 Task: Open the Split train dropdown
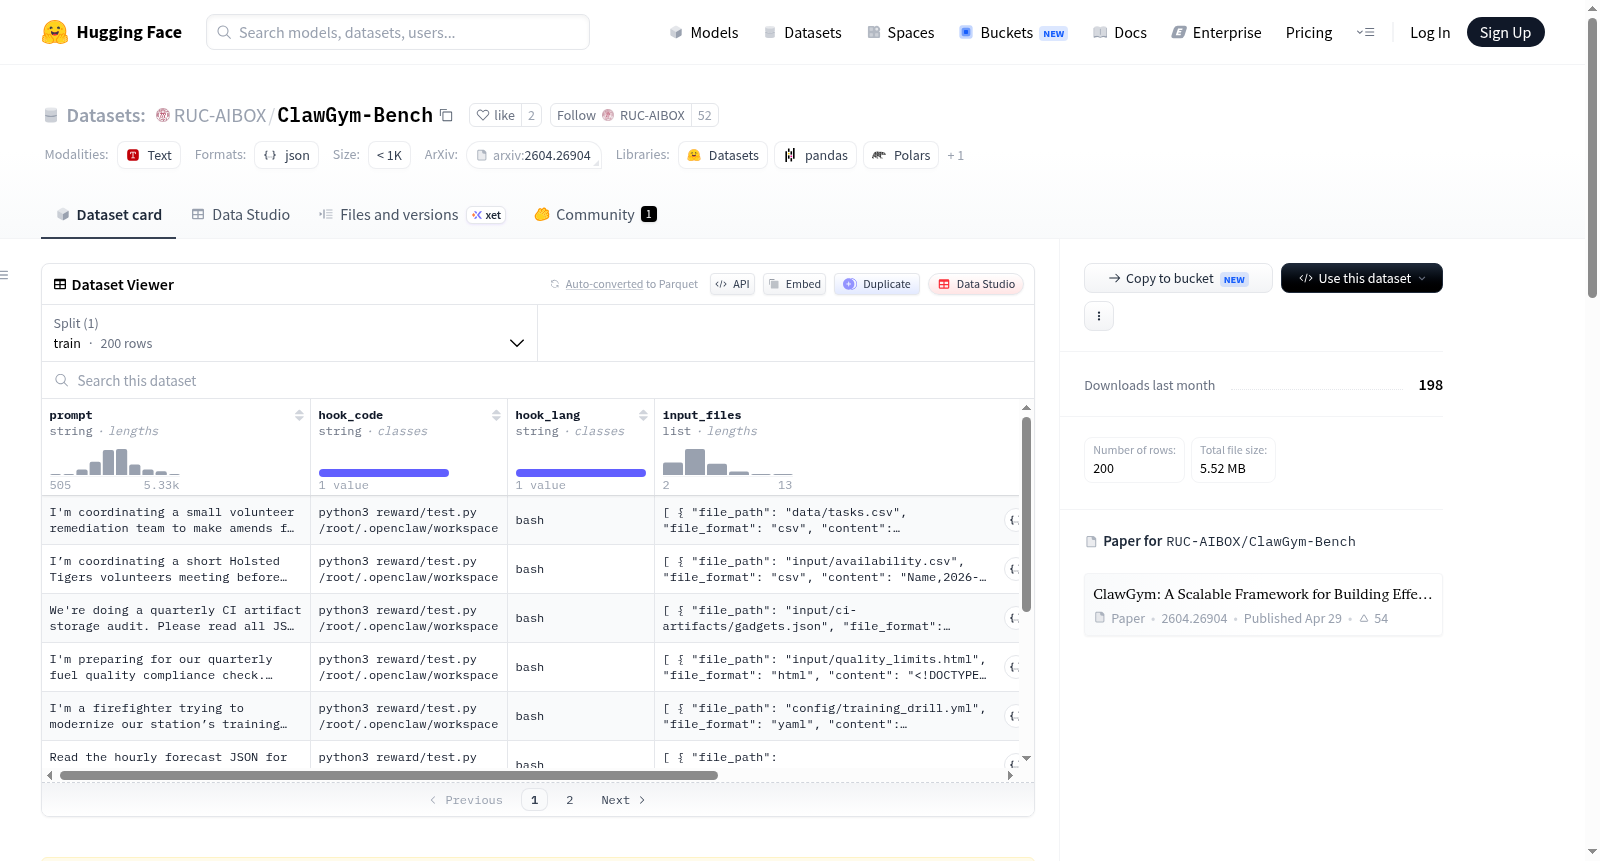[289, 333]
